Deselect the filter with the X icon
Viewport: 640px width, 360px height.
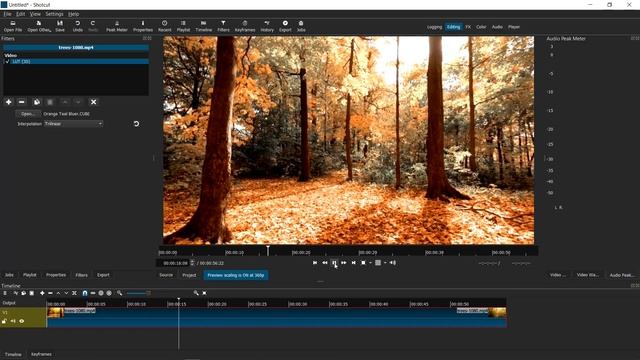tap(93, 102)
